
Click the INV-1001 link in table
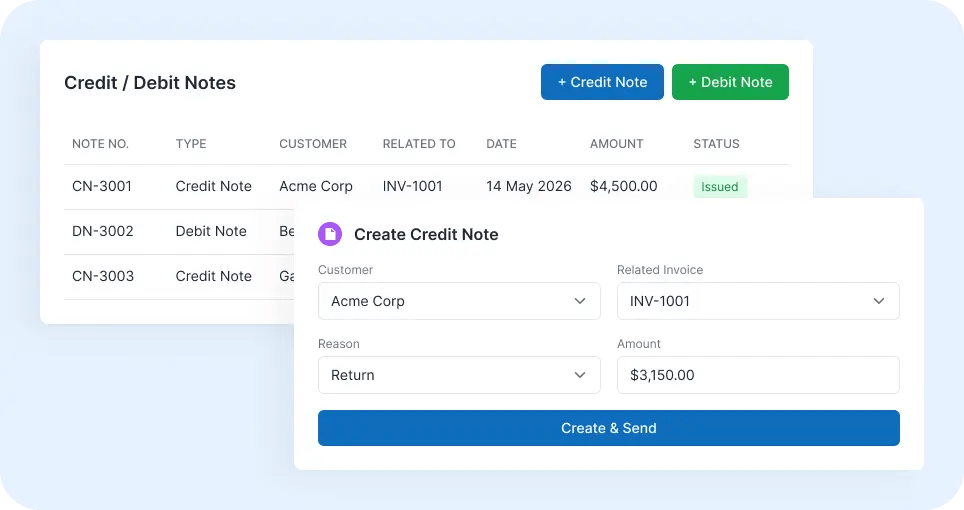[413, 186]
